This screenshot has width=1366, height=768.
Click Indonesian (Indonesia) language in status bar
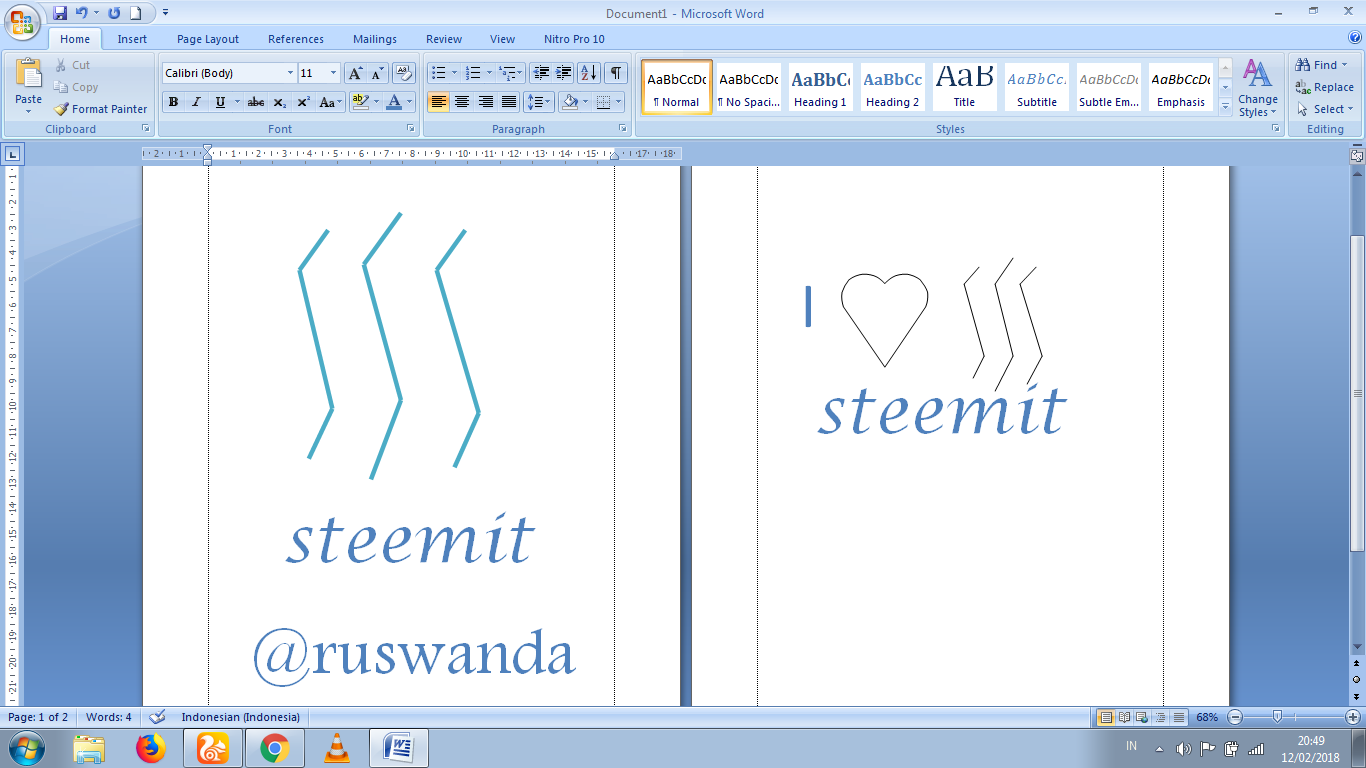coord(240,717)
